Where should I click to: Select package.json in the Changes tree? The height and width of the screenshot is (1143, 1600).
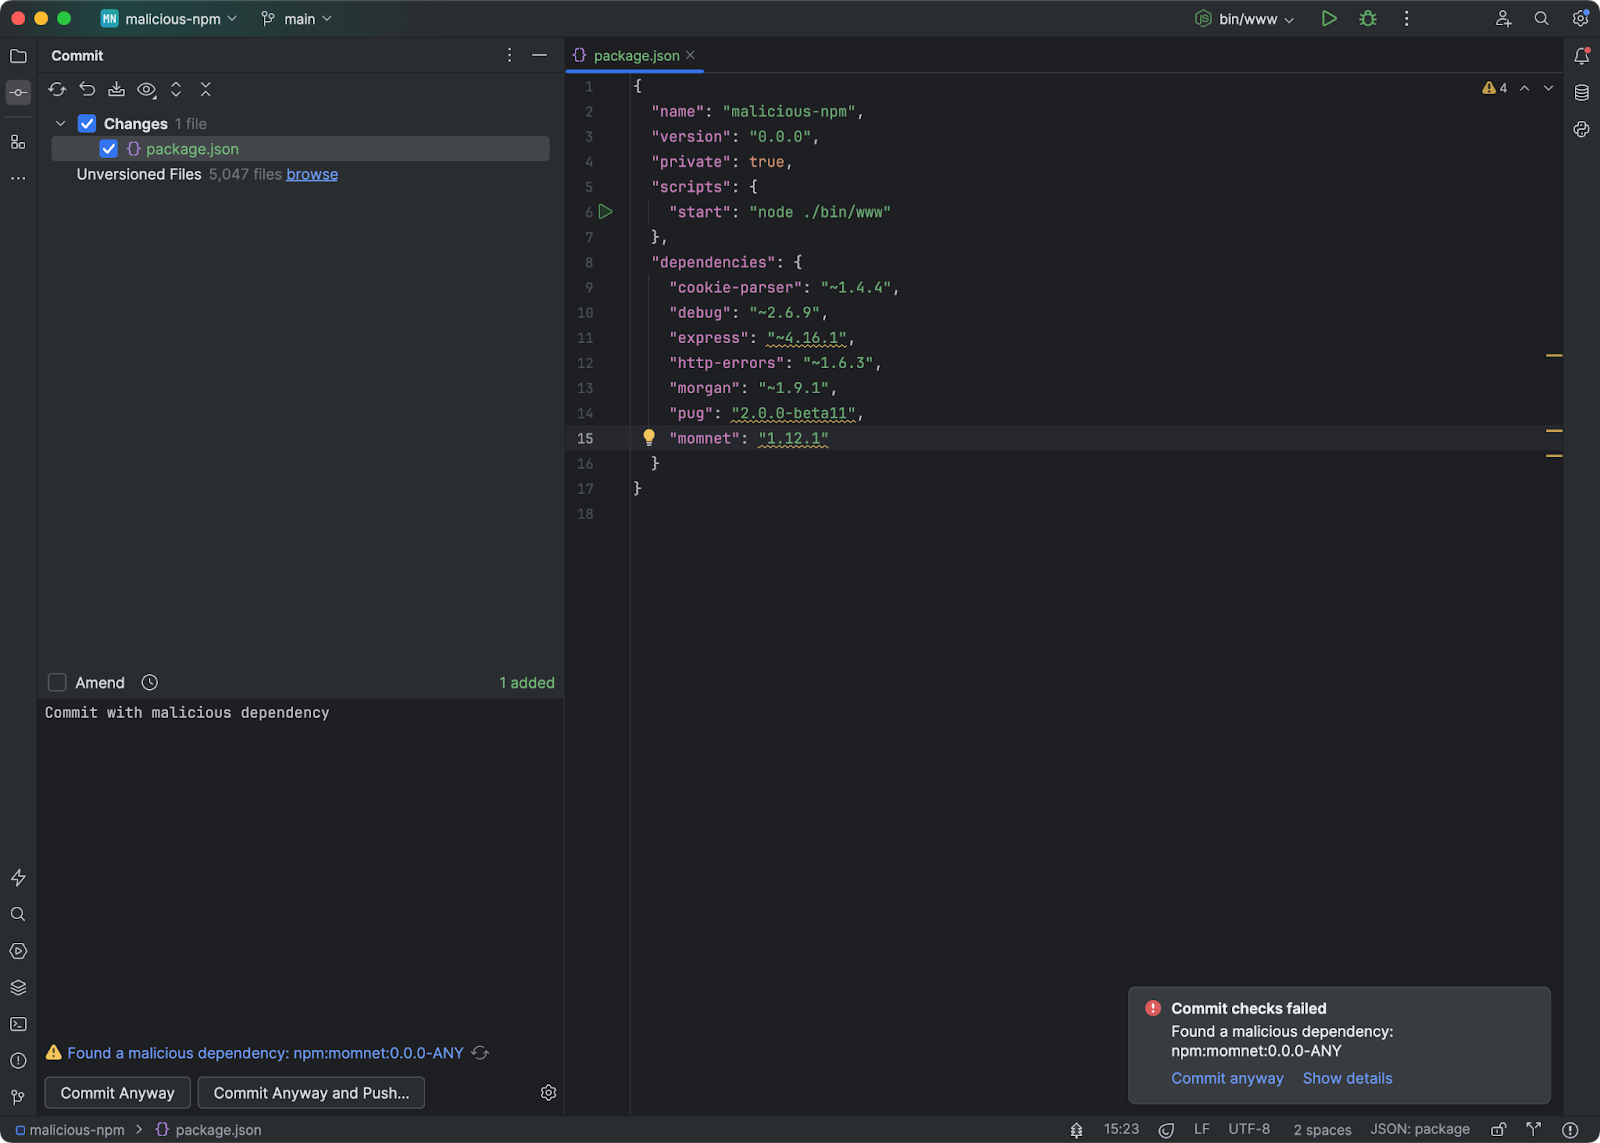pyautogui.click(x=300, y=149)
